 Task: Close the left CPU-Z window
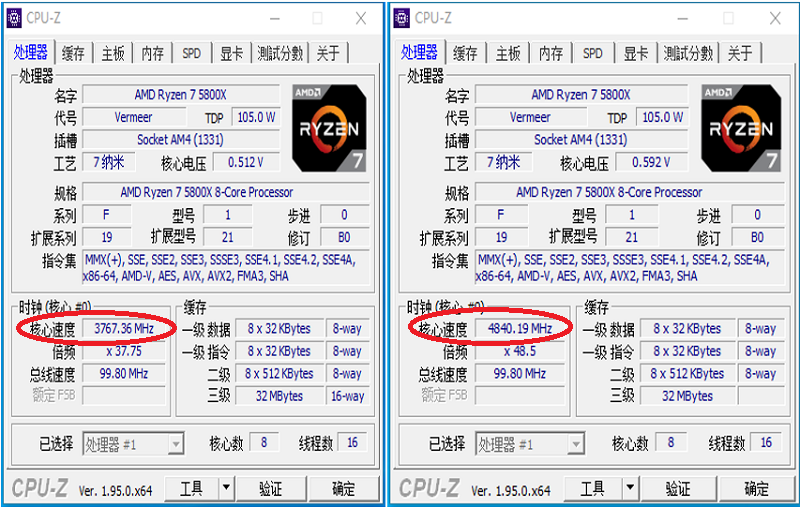361,19
